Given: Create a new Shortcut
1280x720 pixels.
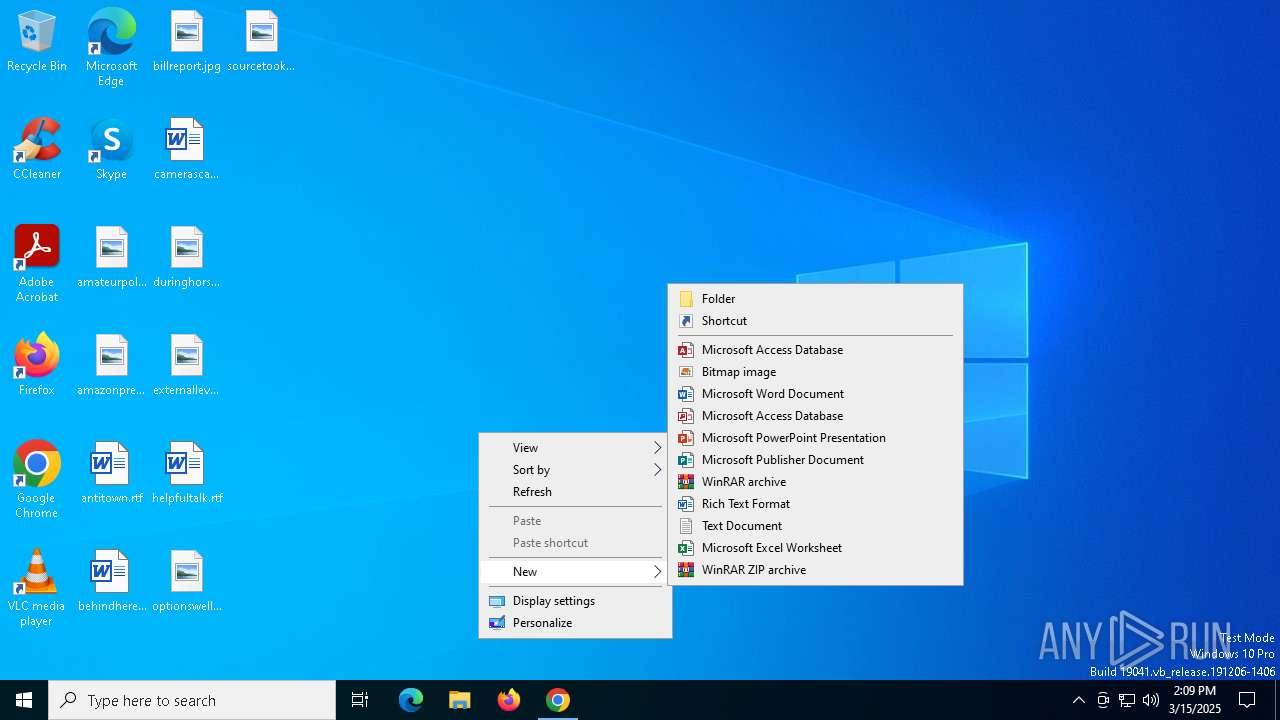Looking at the screenshot, I should click(x=815, y=321).
